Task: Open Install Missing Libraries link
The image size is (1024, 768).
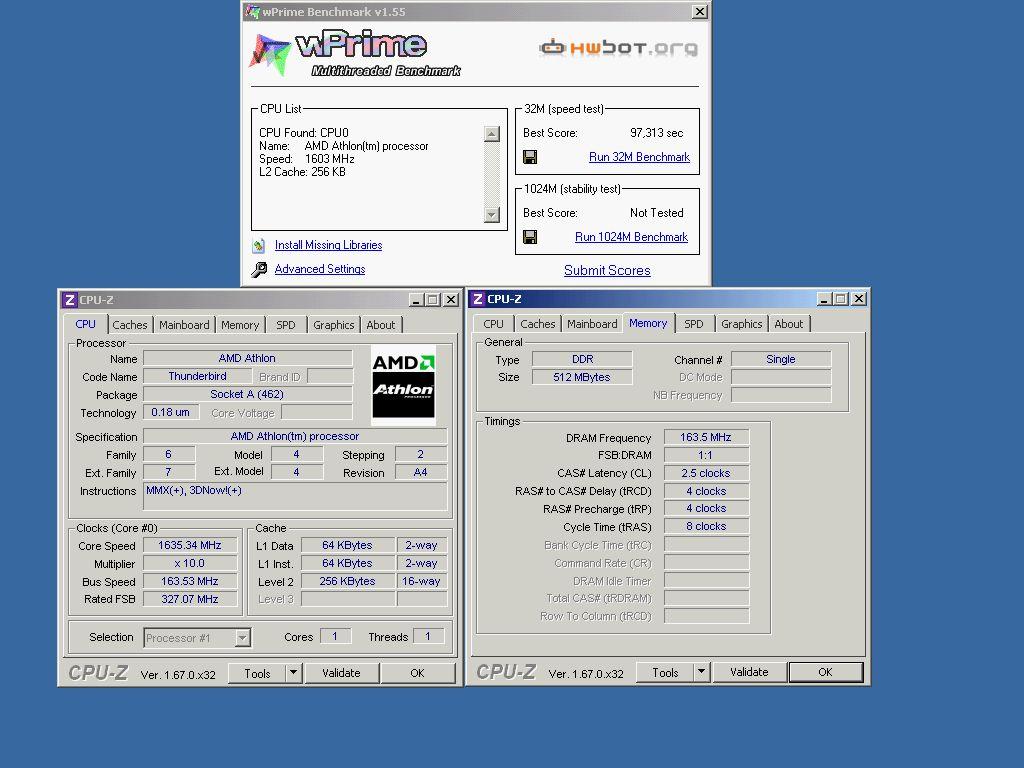Action: coord(328,245)
